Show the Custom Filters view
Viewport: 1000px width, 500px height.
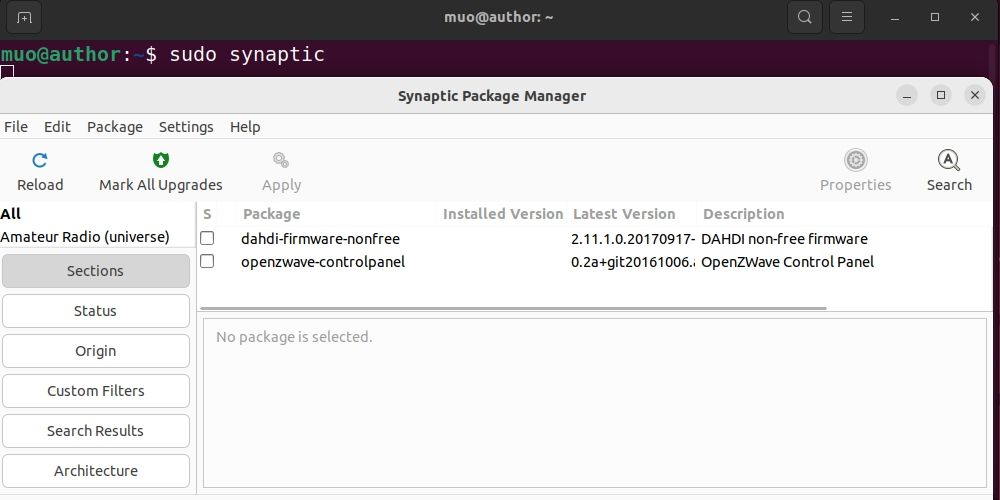point(95,391)
